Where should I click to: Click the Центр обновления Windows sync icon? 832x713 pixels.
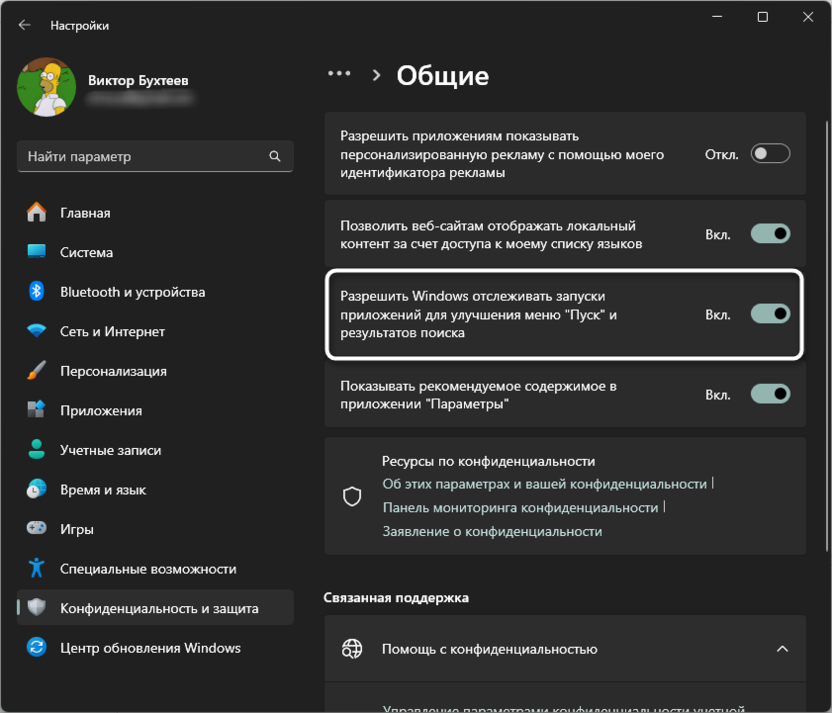(37, 647)
